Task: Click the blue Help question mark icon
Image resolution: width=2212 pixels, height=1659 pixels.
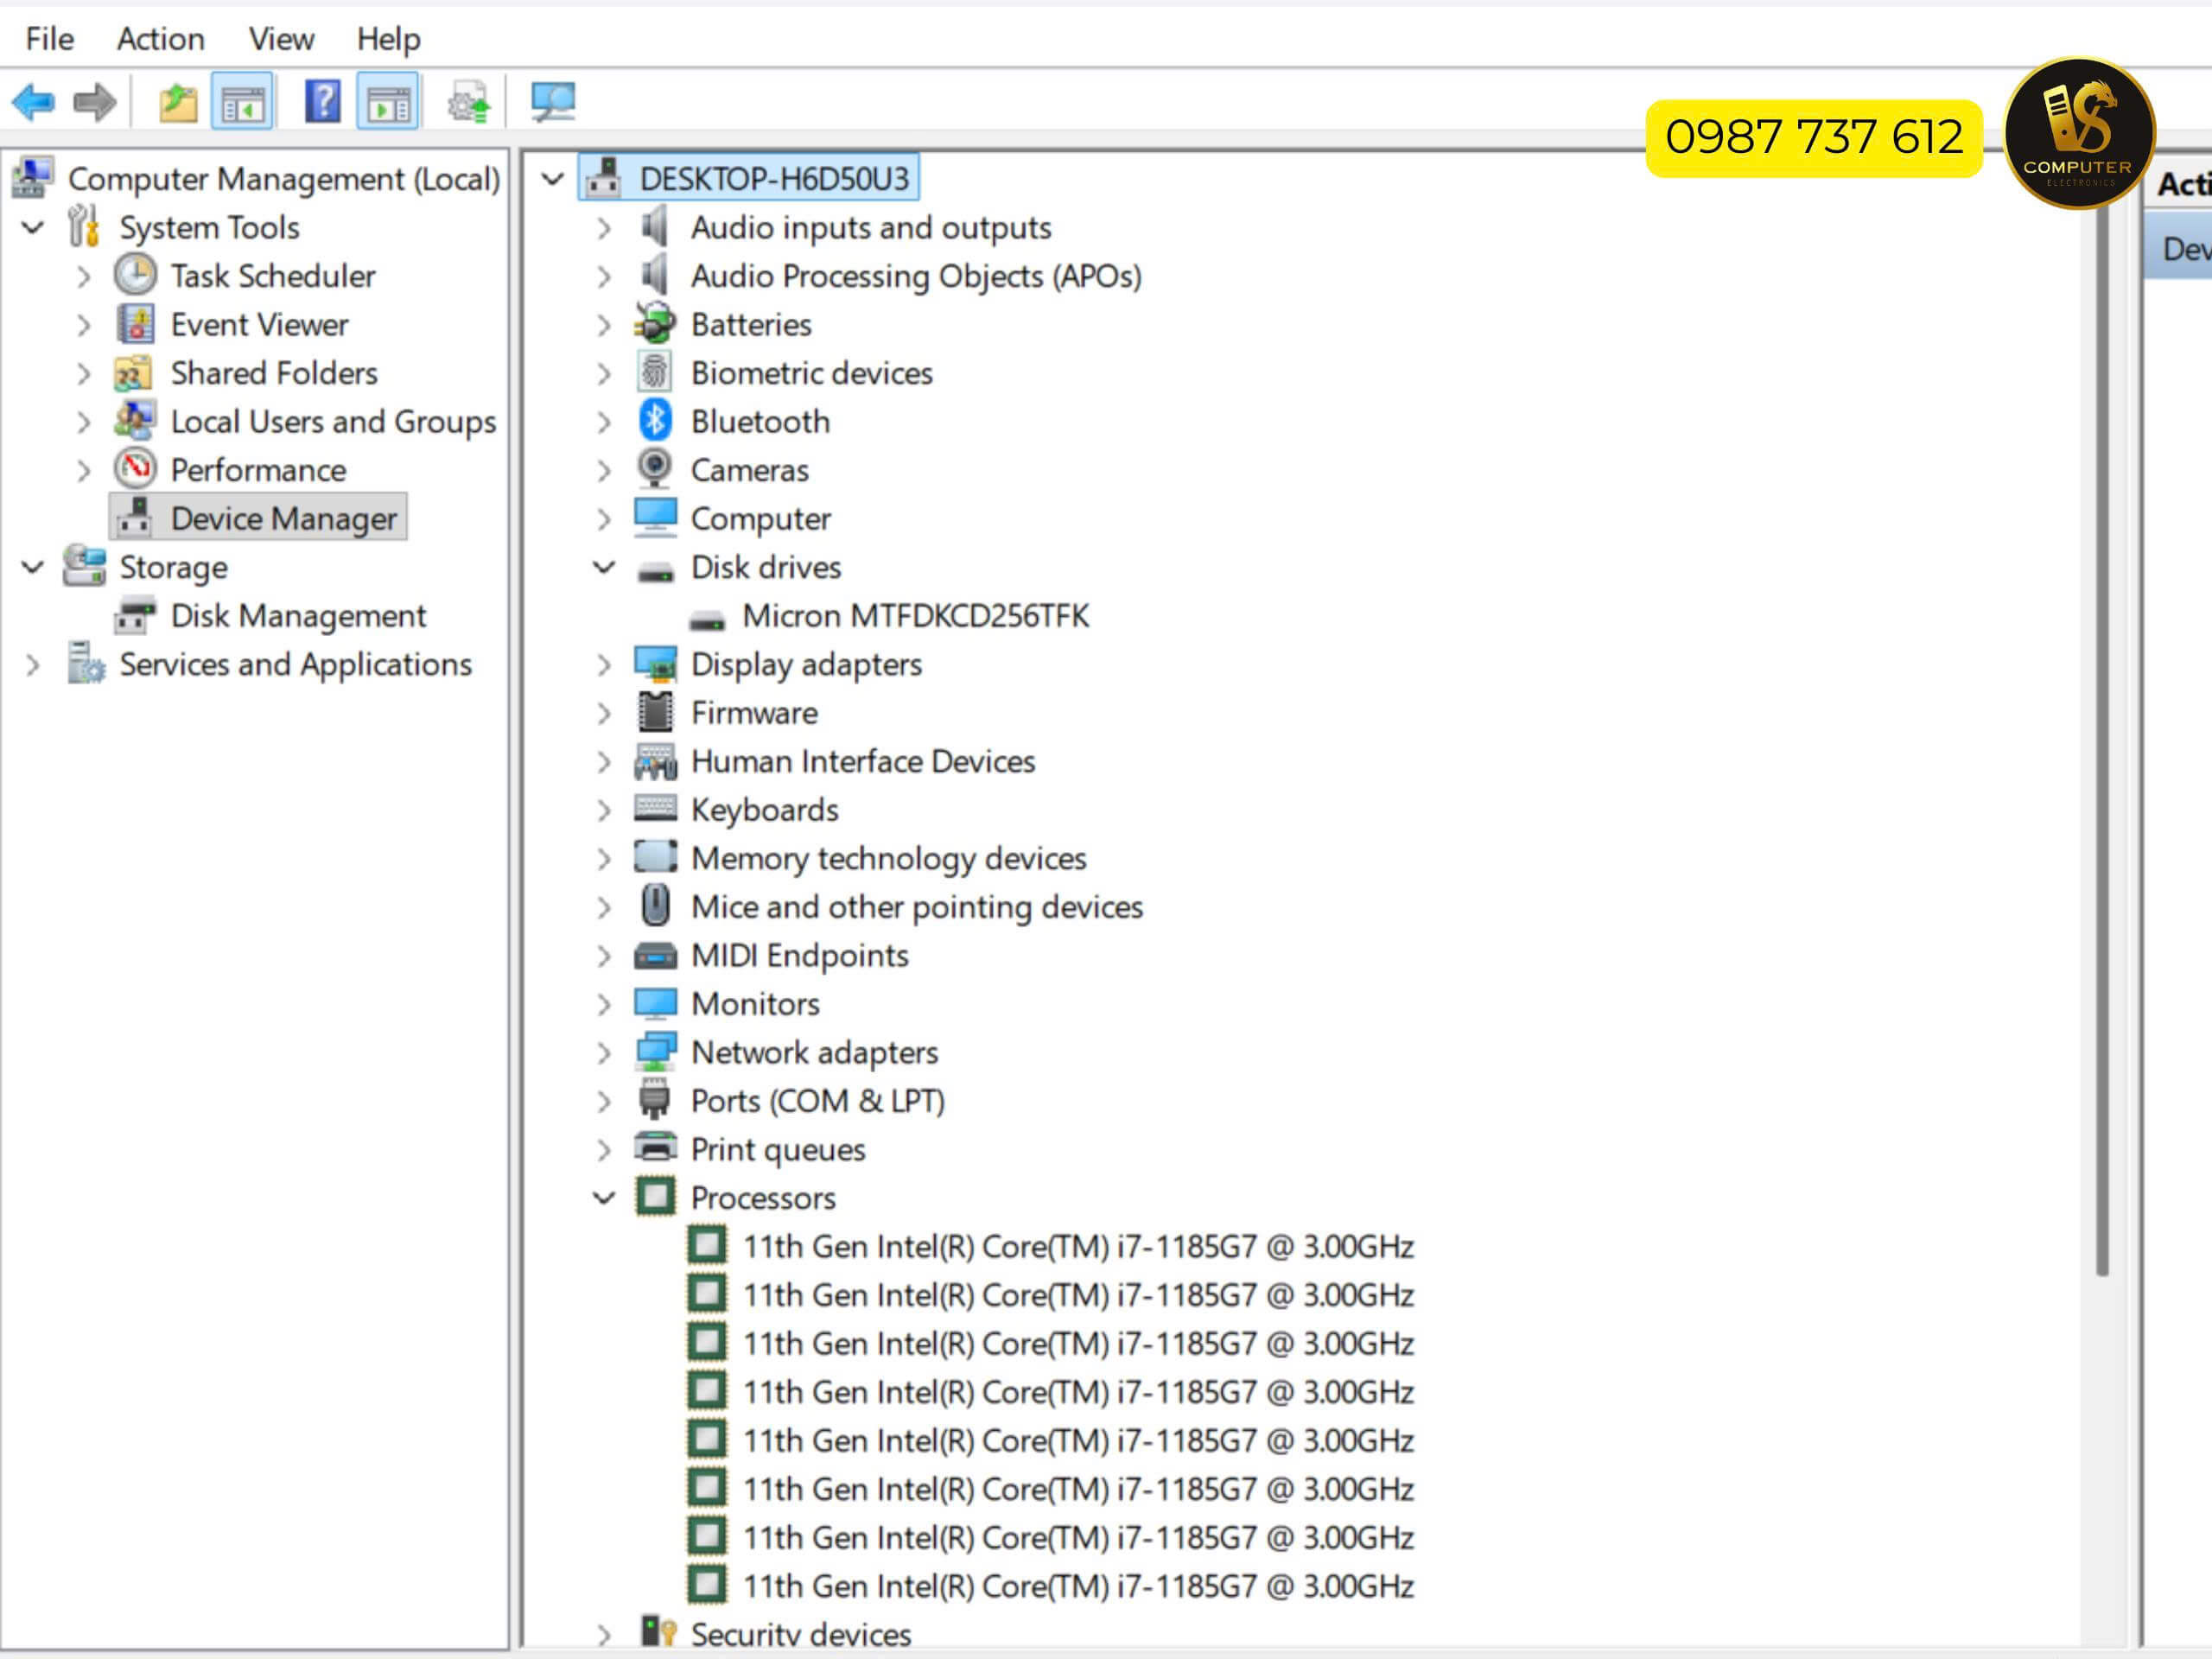Action: pyautogui.click(x=323, y=102)
